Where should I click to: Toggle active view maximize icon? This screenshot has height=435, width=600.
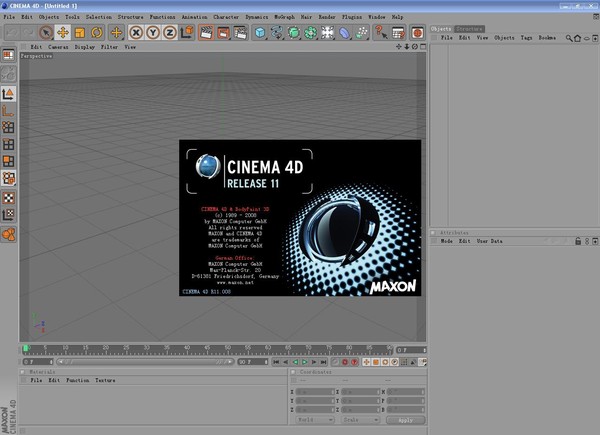pyautogui.click(x=423, y=47)
